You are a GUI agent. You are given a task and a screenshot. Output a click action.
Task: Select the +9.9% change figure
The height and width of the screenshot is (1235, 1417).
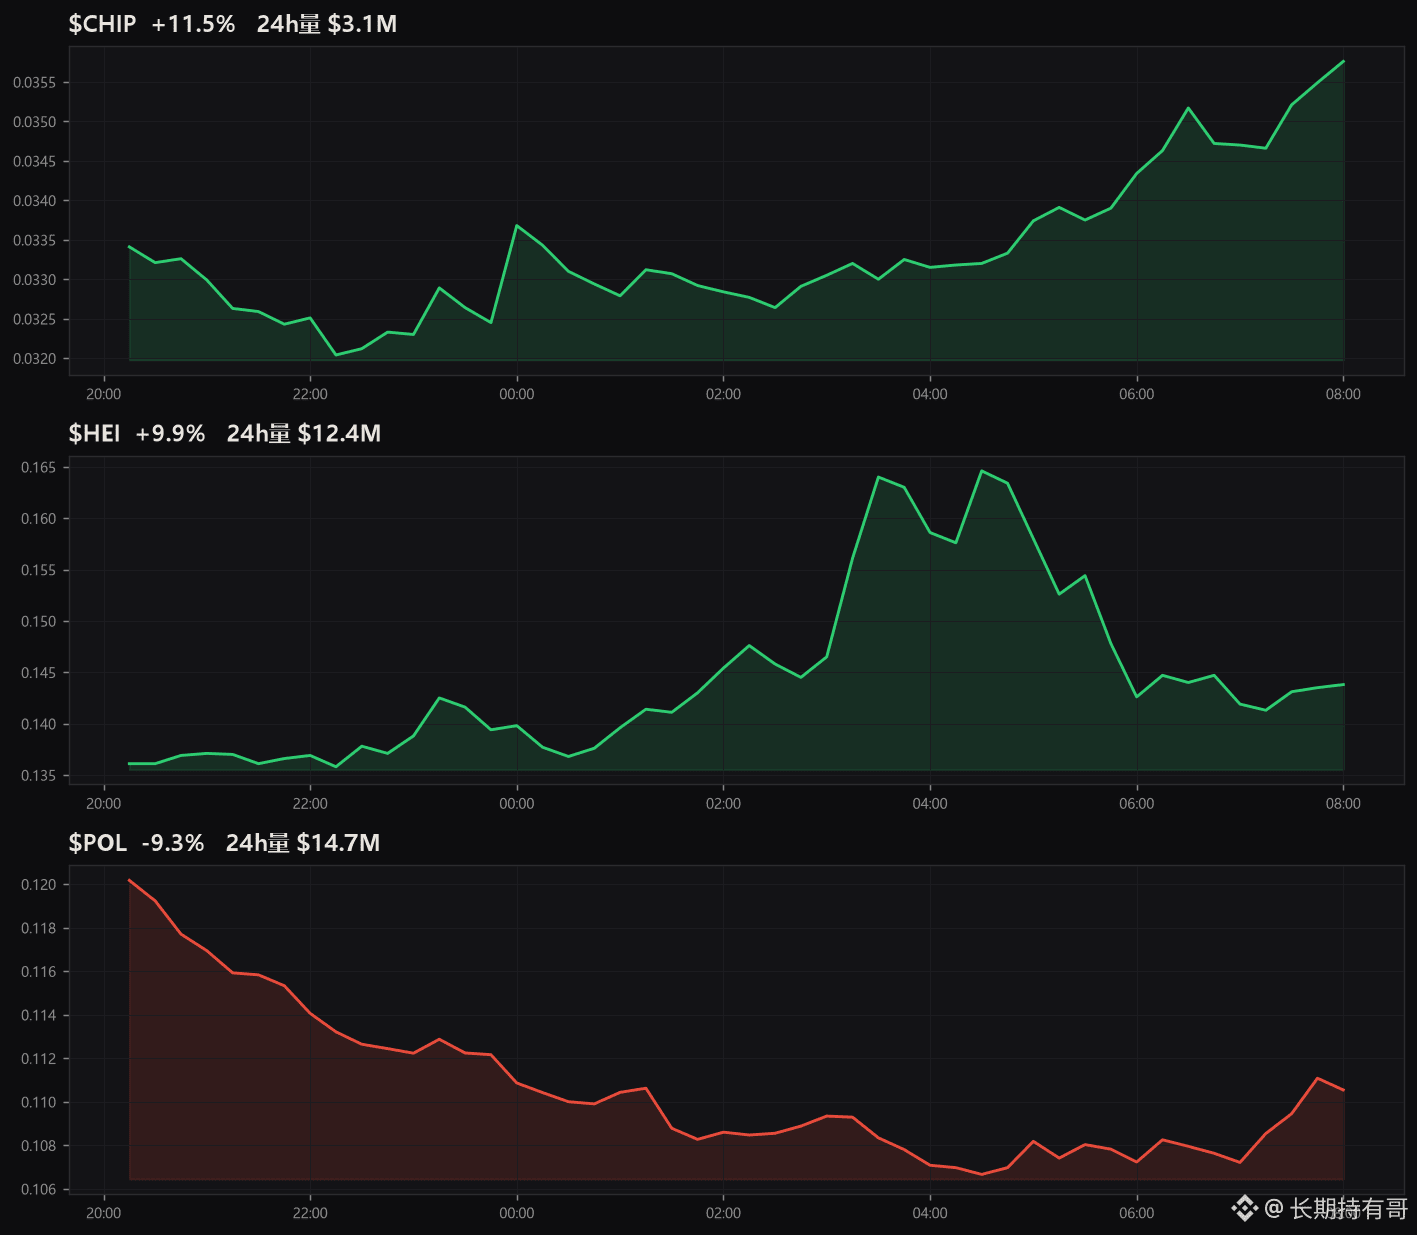170,433
